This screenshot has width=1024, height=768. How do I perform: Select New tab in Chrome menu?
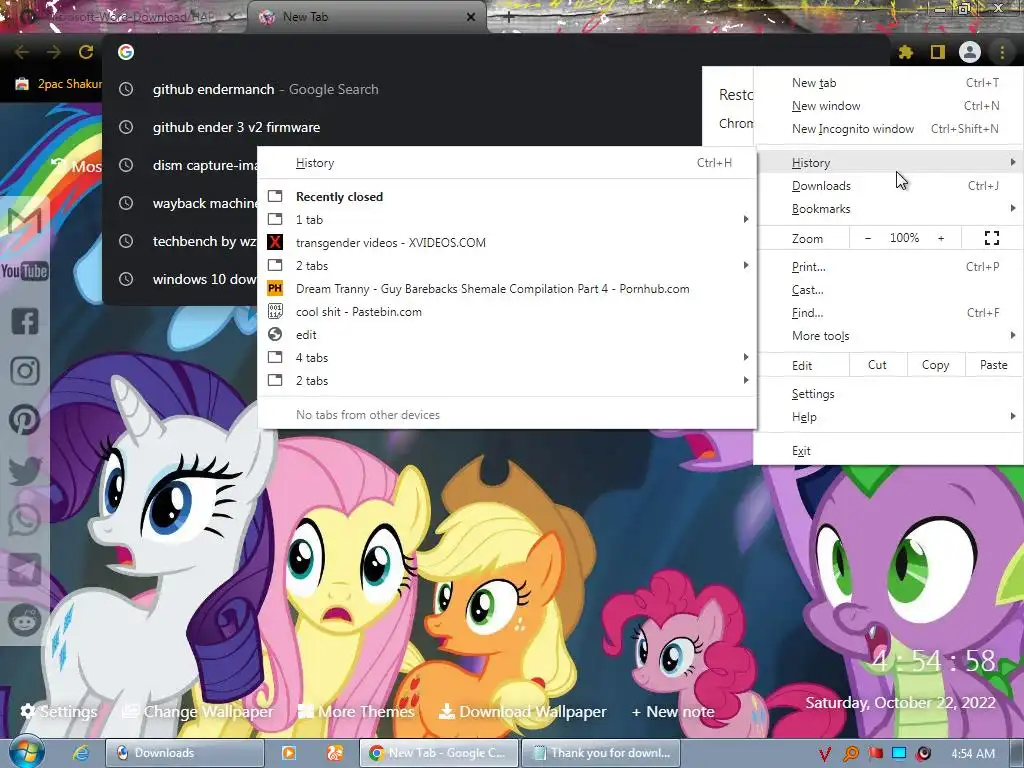(888, 83)
